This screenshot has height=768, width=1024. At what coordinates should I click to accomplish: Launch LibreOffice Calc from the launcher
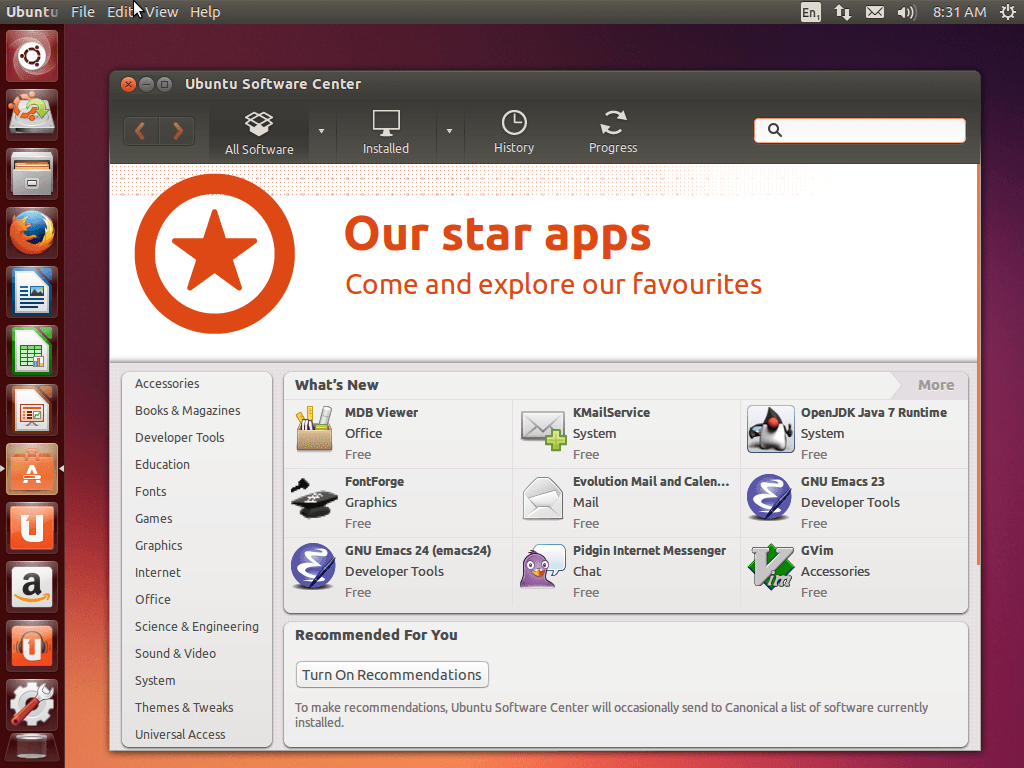32,351
